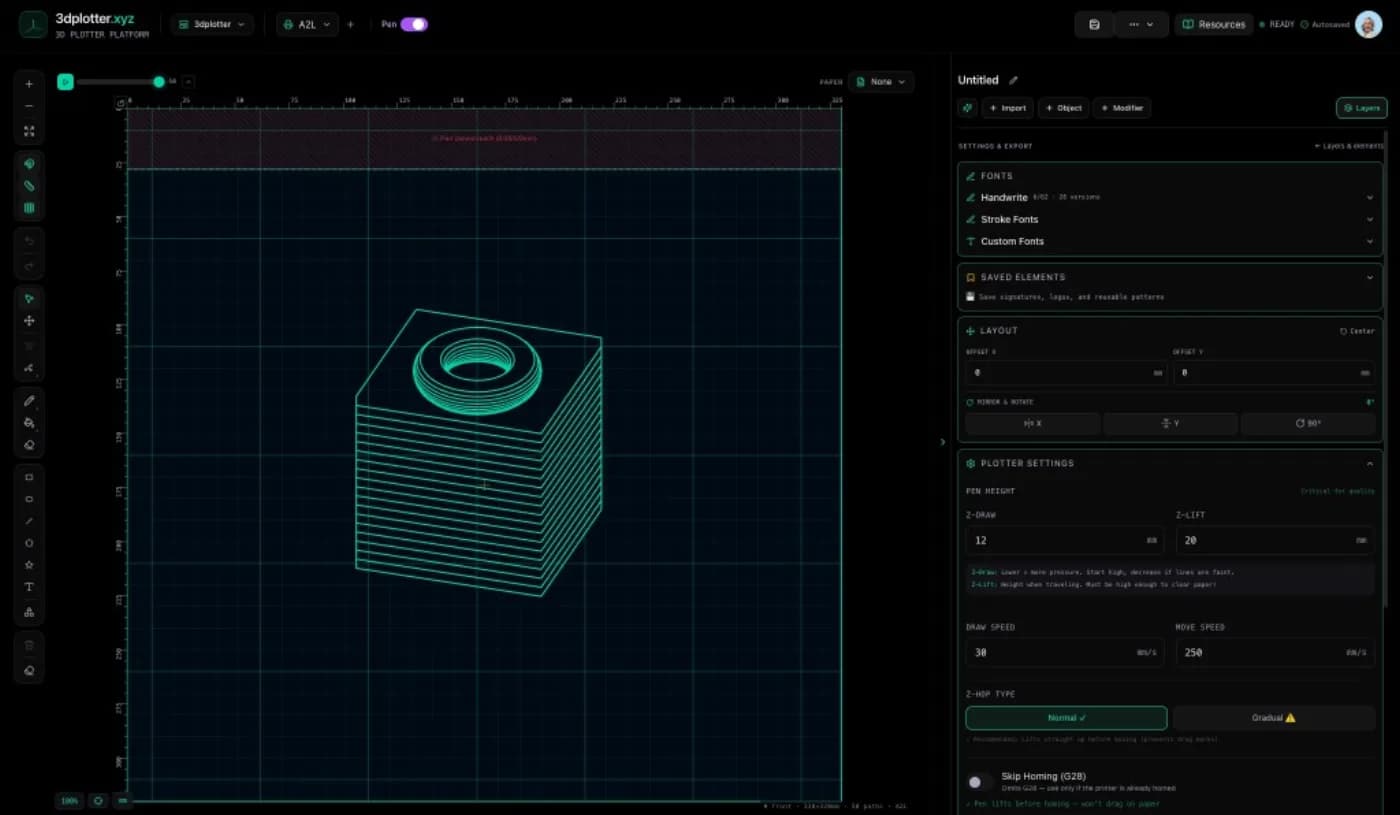Click the Z-Draw value field
Screen dimensions: 1400x815
tap(1065, 540)
